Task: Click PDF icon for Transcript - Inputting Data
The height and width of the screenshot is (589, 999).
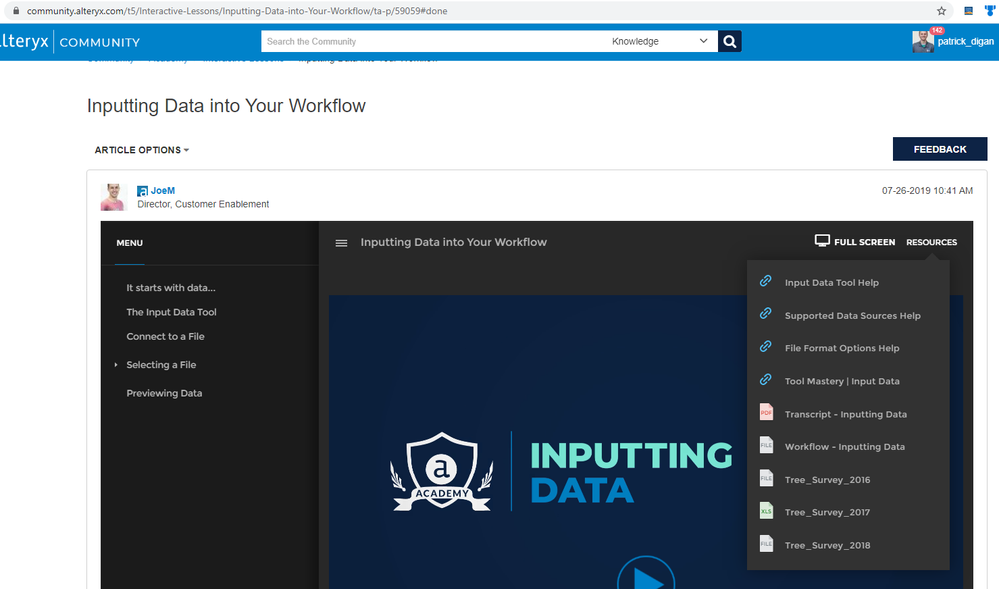Action: tap(766, 412)
